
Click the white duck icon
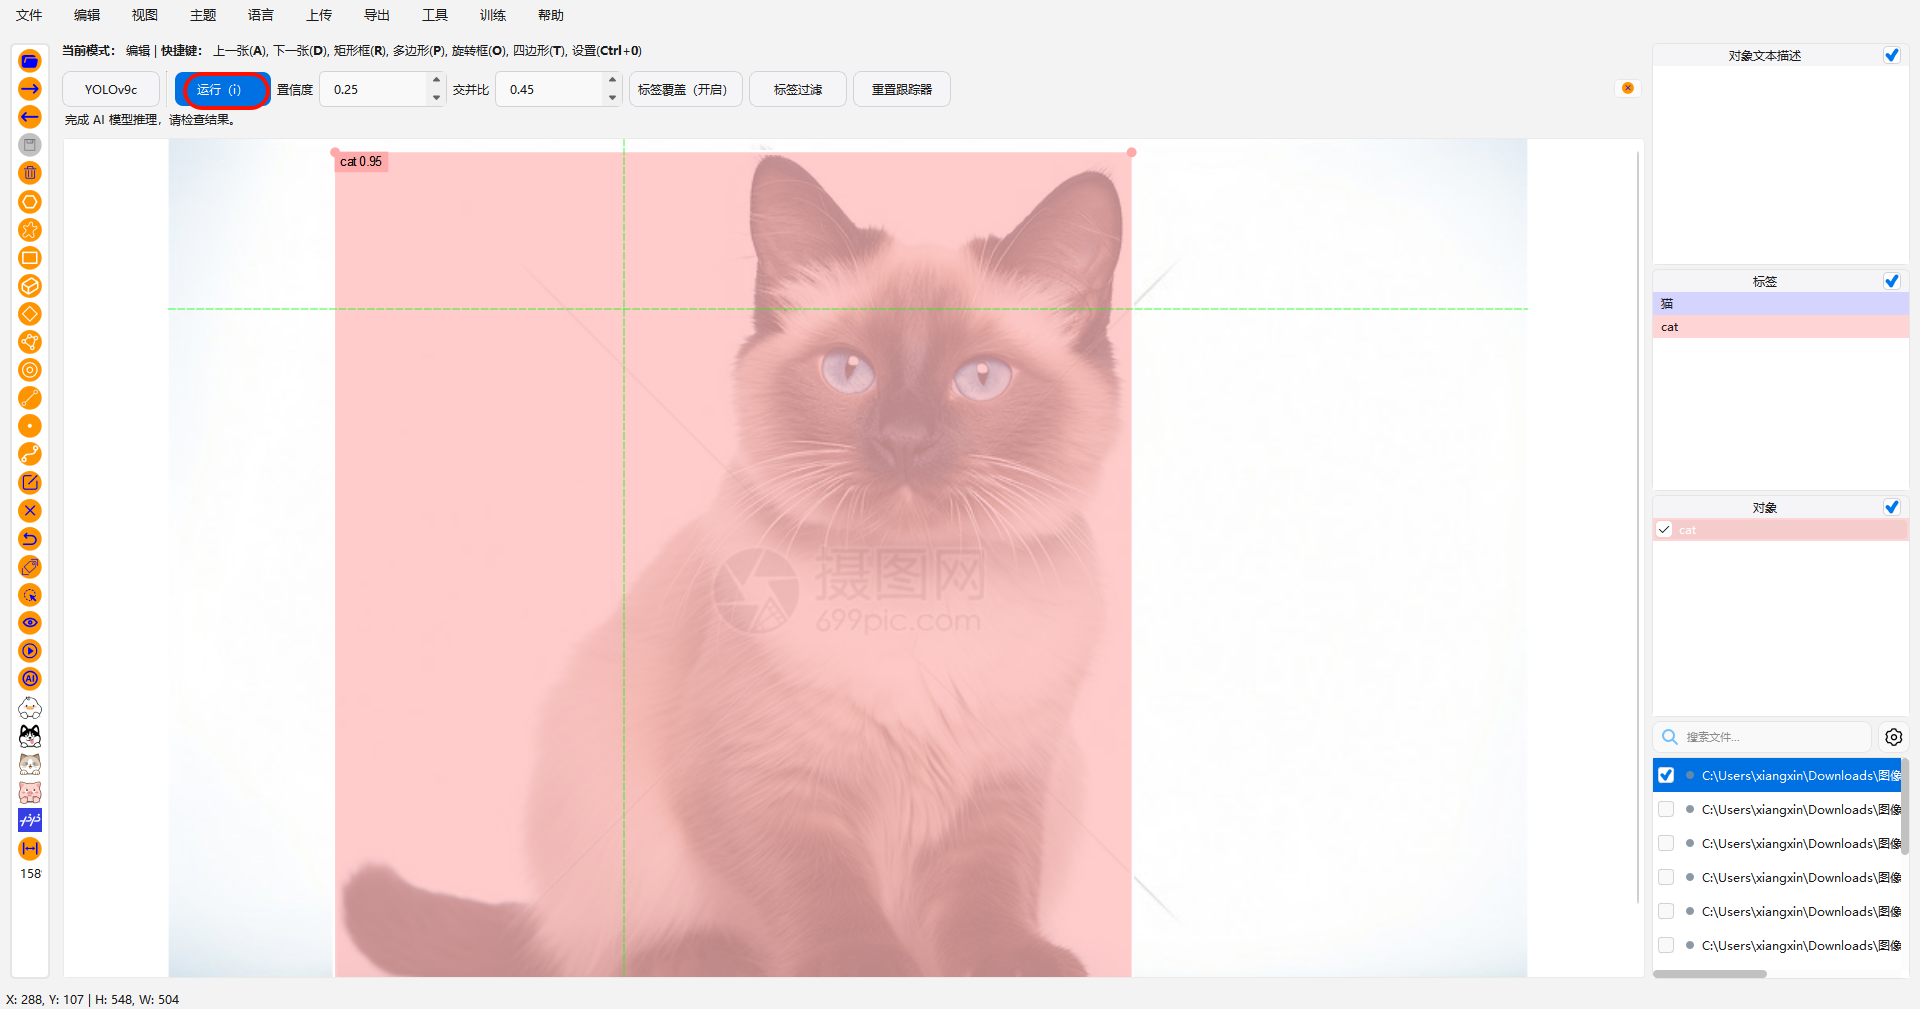[x=30, y=708]
